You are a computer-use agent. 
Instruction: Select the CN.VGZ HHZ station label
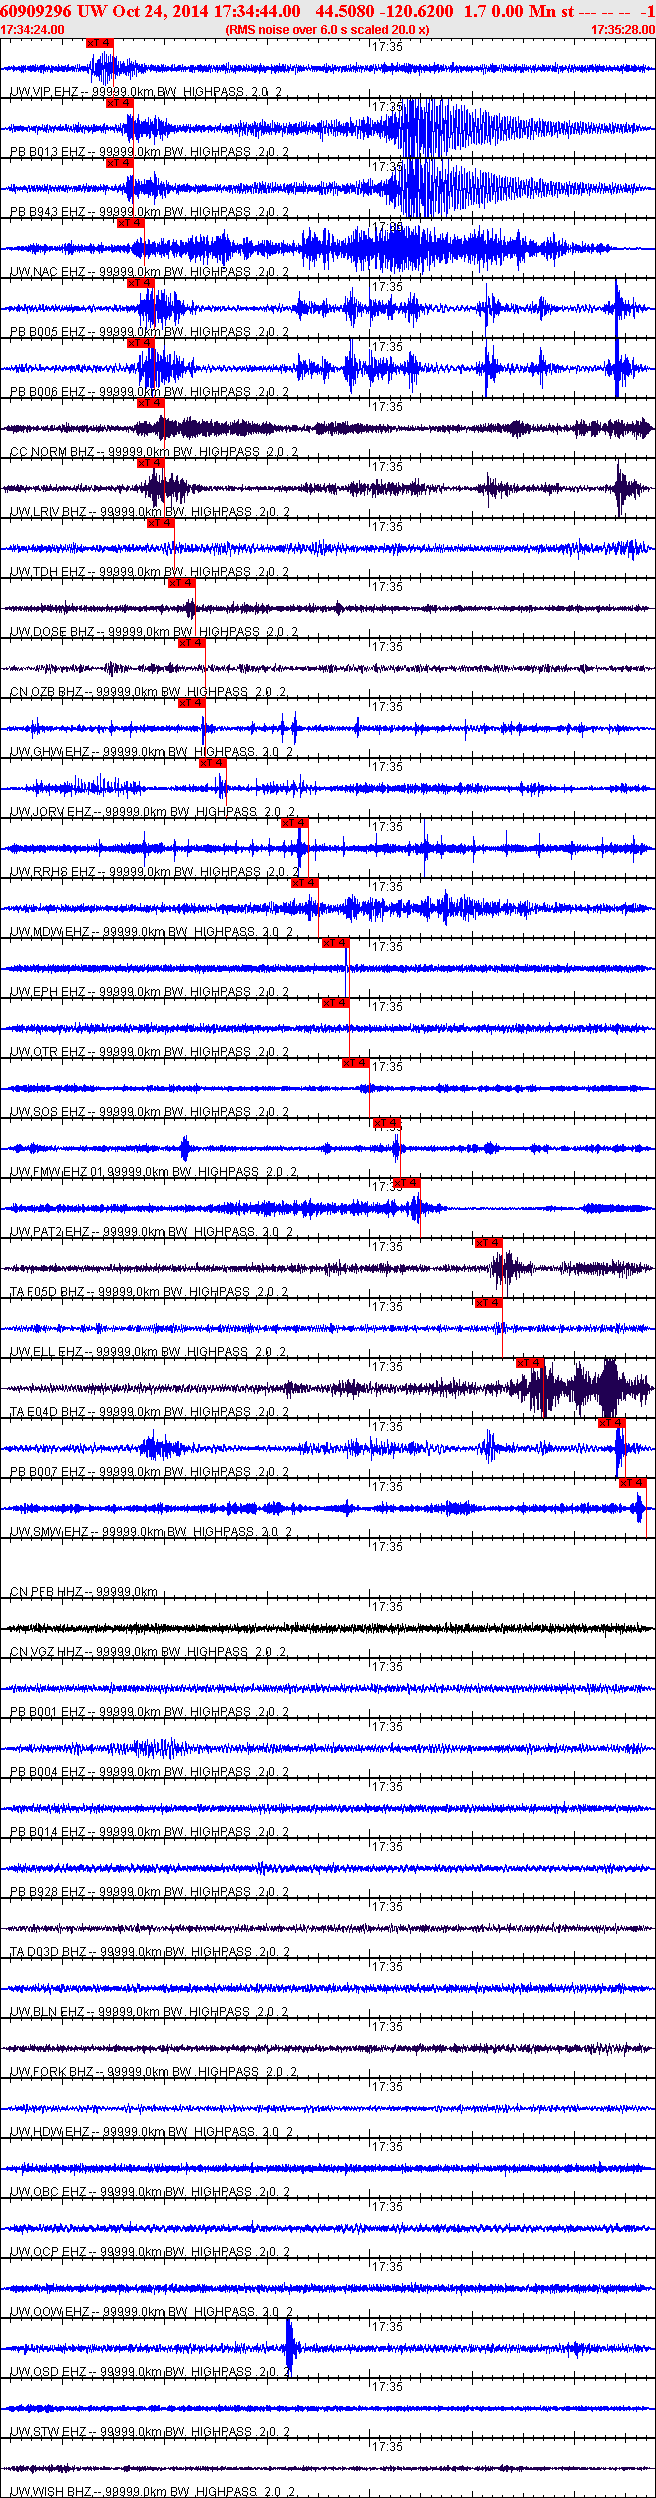click(x=148, y=1652)
